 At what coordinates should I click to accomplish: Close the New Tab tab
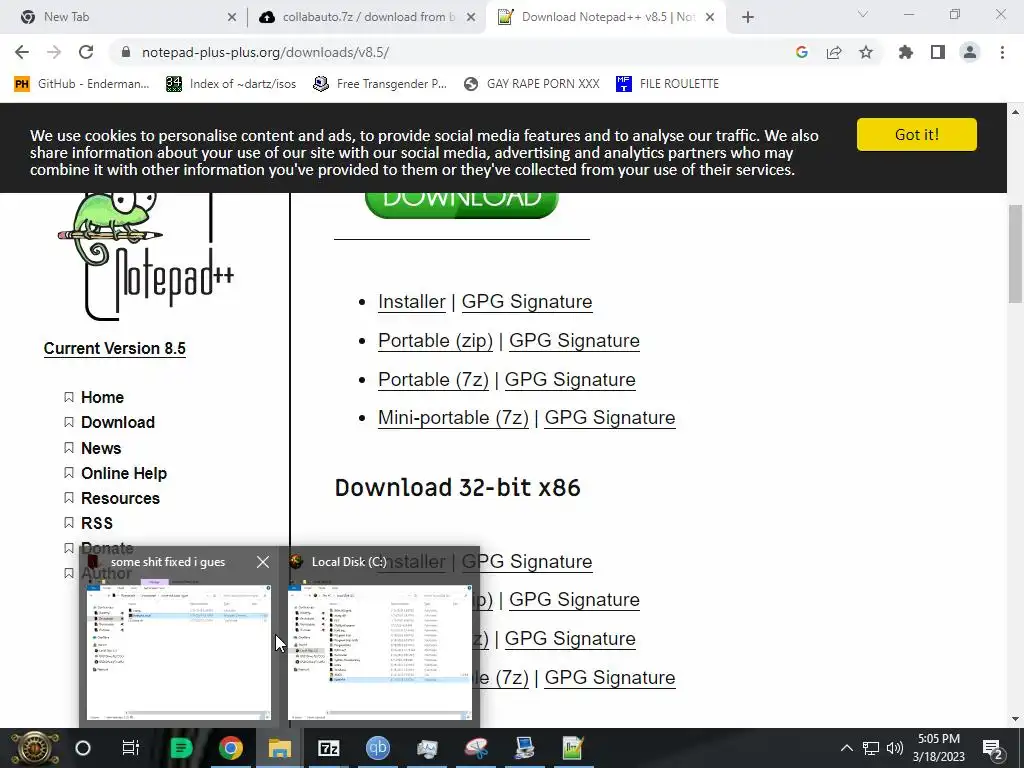point(232,18)
